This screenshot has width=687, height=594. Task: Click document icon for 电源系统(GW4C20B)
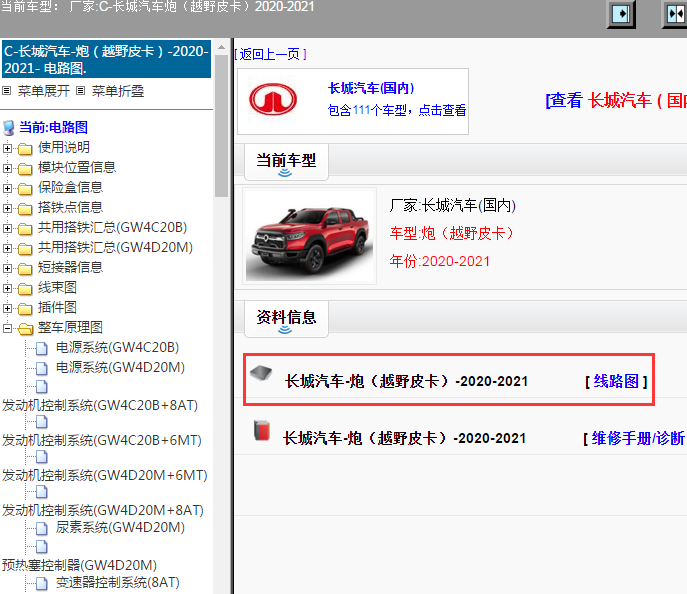[42, 349]
